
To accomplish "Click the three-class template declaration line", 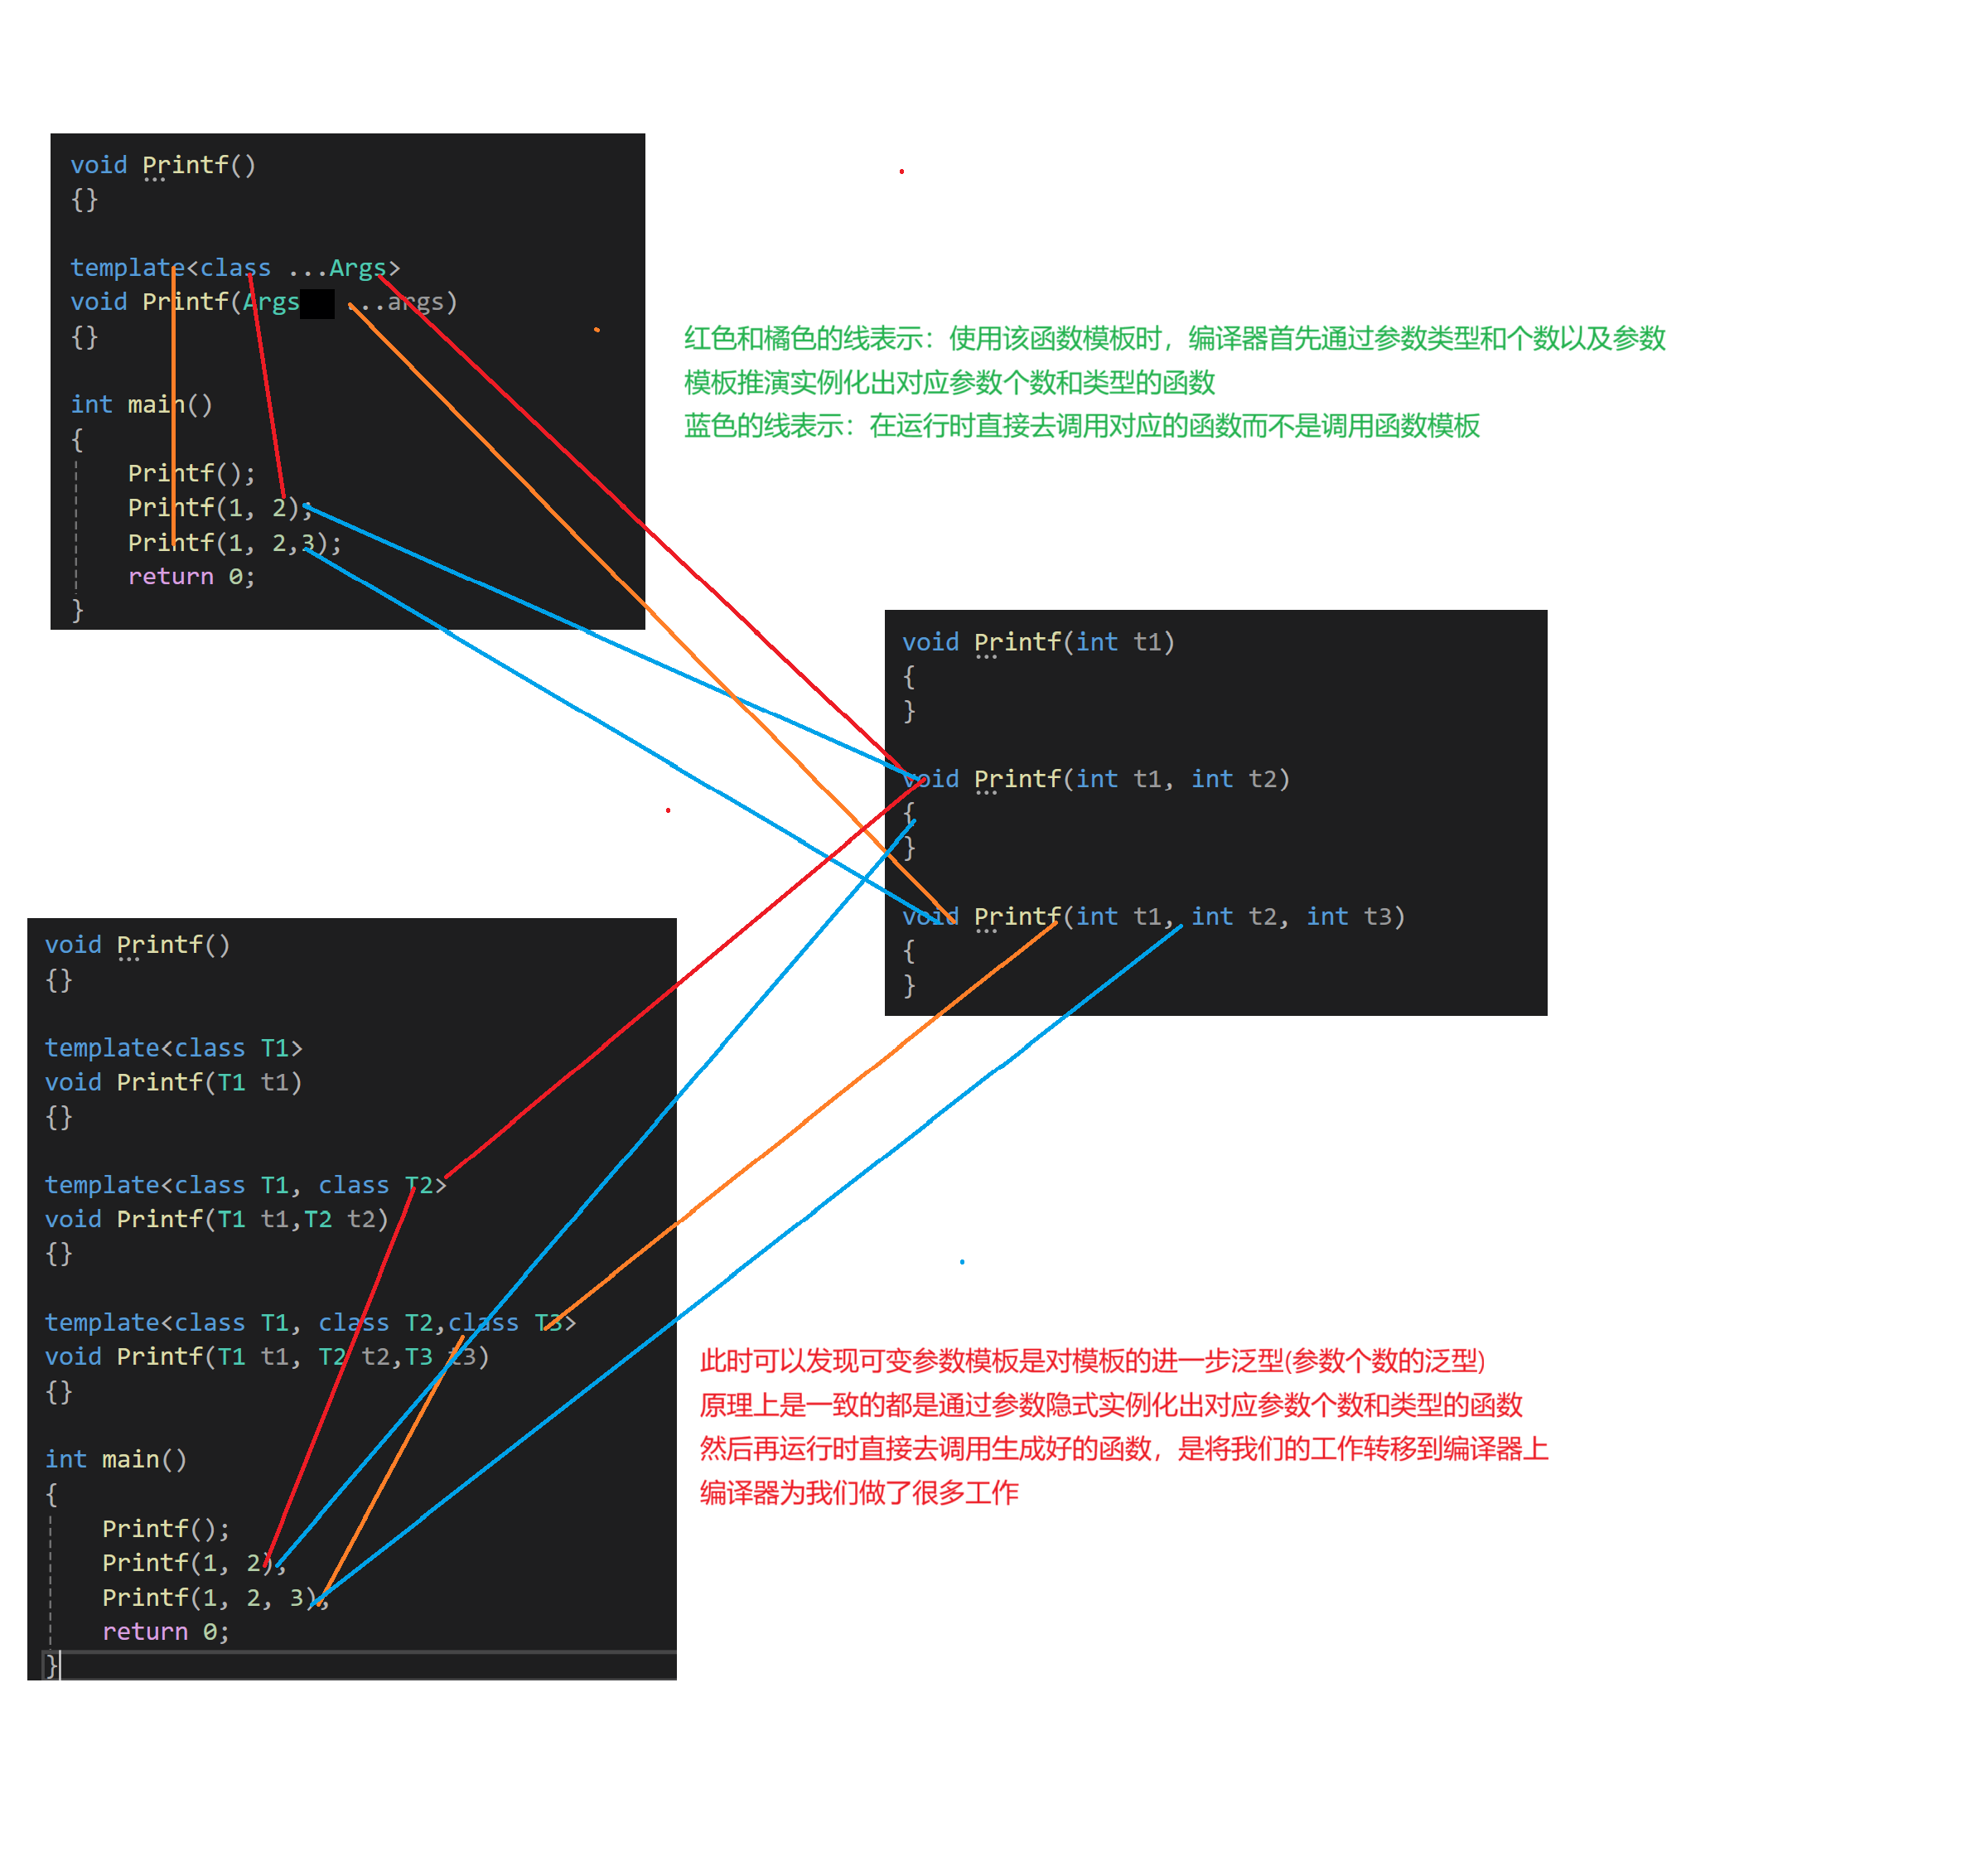I will click(309, 1323).
